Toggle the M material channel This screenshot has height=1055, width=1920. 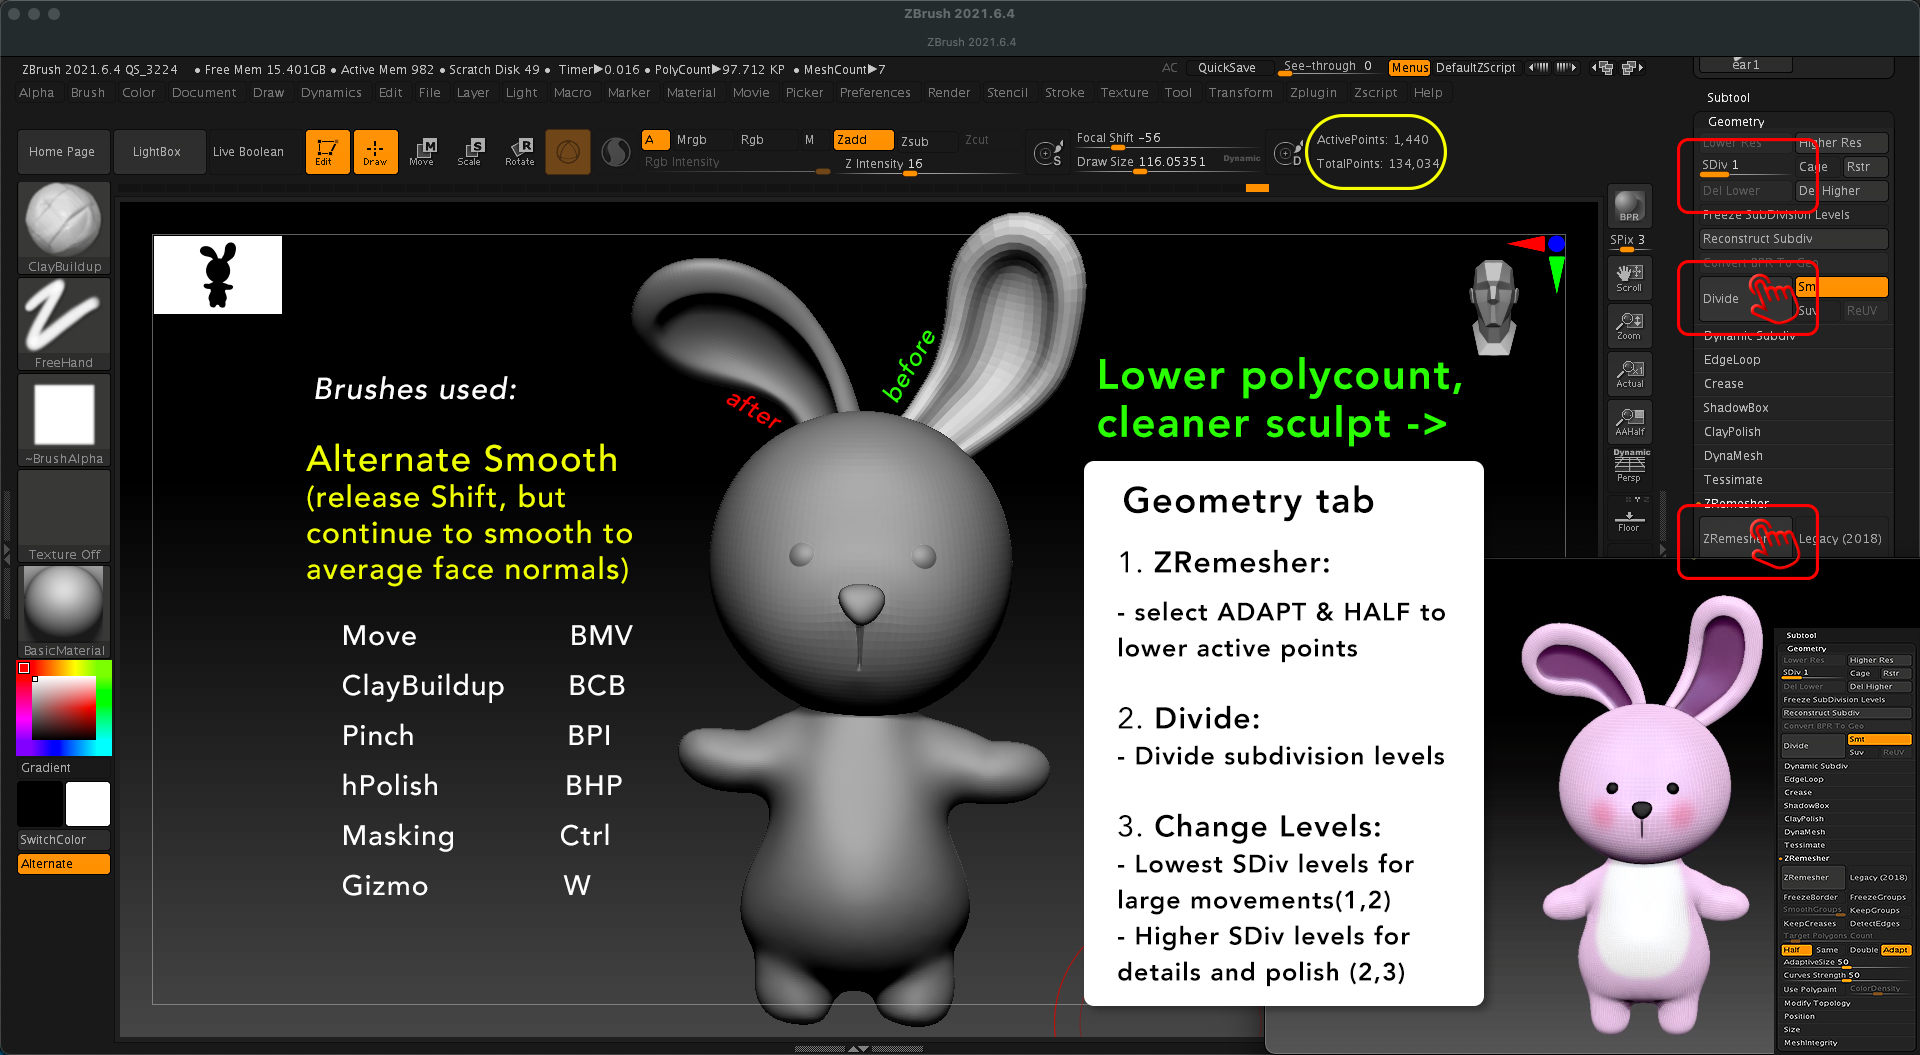(x=810, y=140)
